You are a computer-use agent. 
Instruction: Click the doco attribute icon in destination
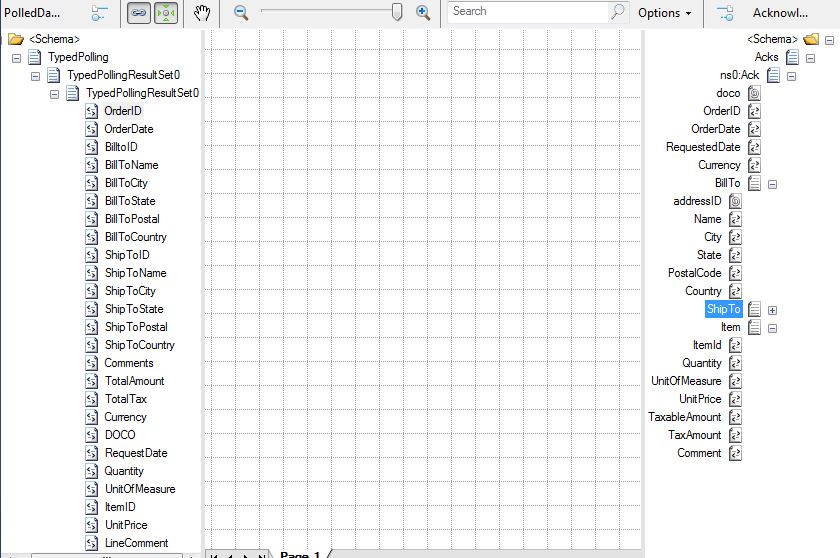754,93
